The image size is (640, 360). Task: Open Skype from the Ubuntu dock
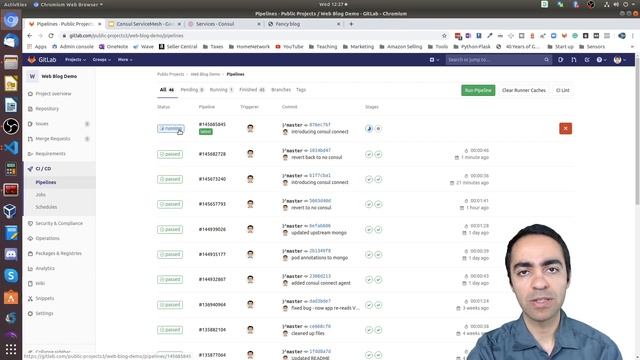click(11, 276)
